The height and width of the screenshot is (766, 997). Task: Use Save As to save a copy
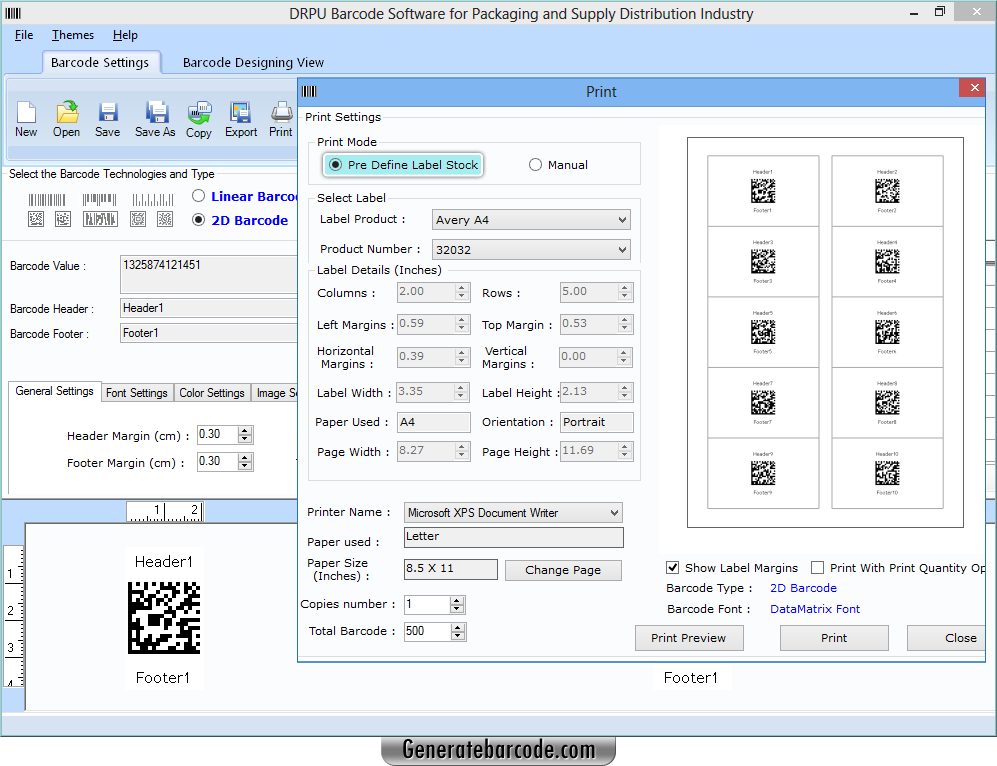click(x=154, y=120)
